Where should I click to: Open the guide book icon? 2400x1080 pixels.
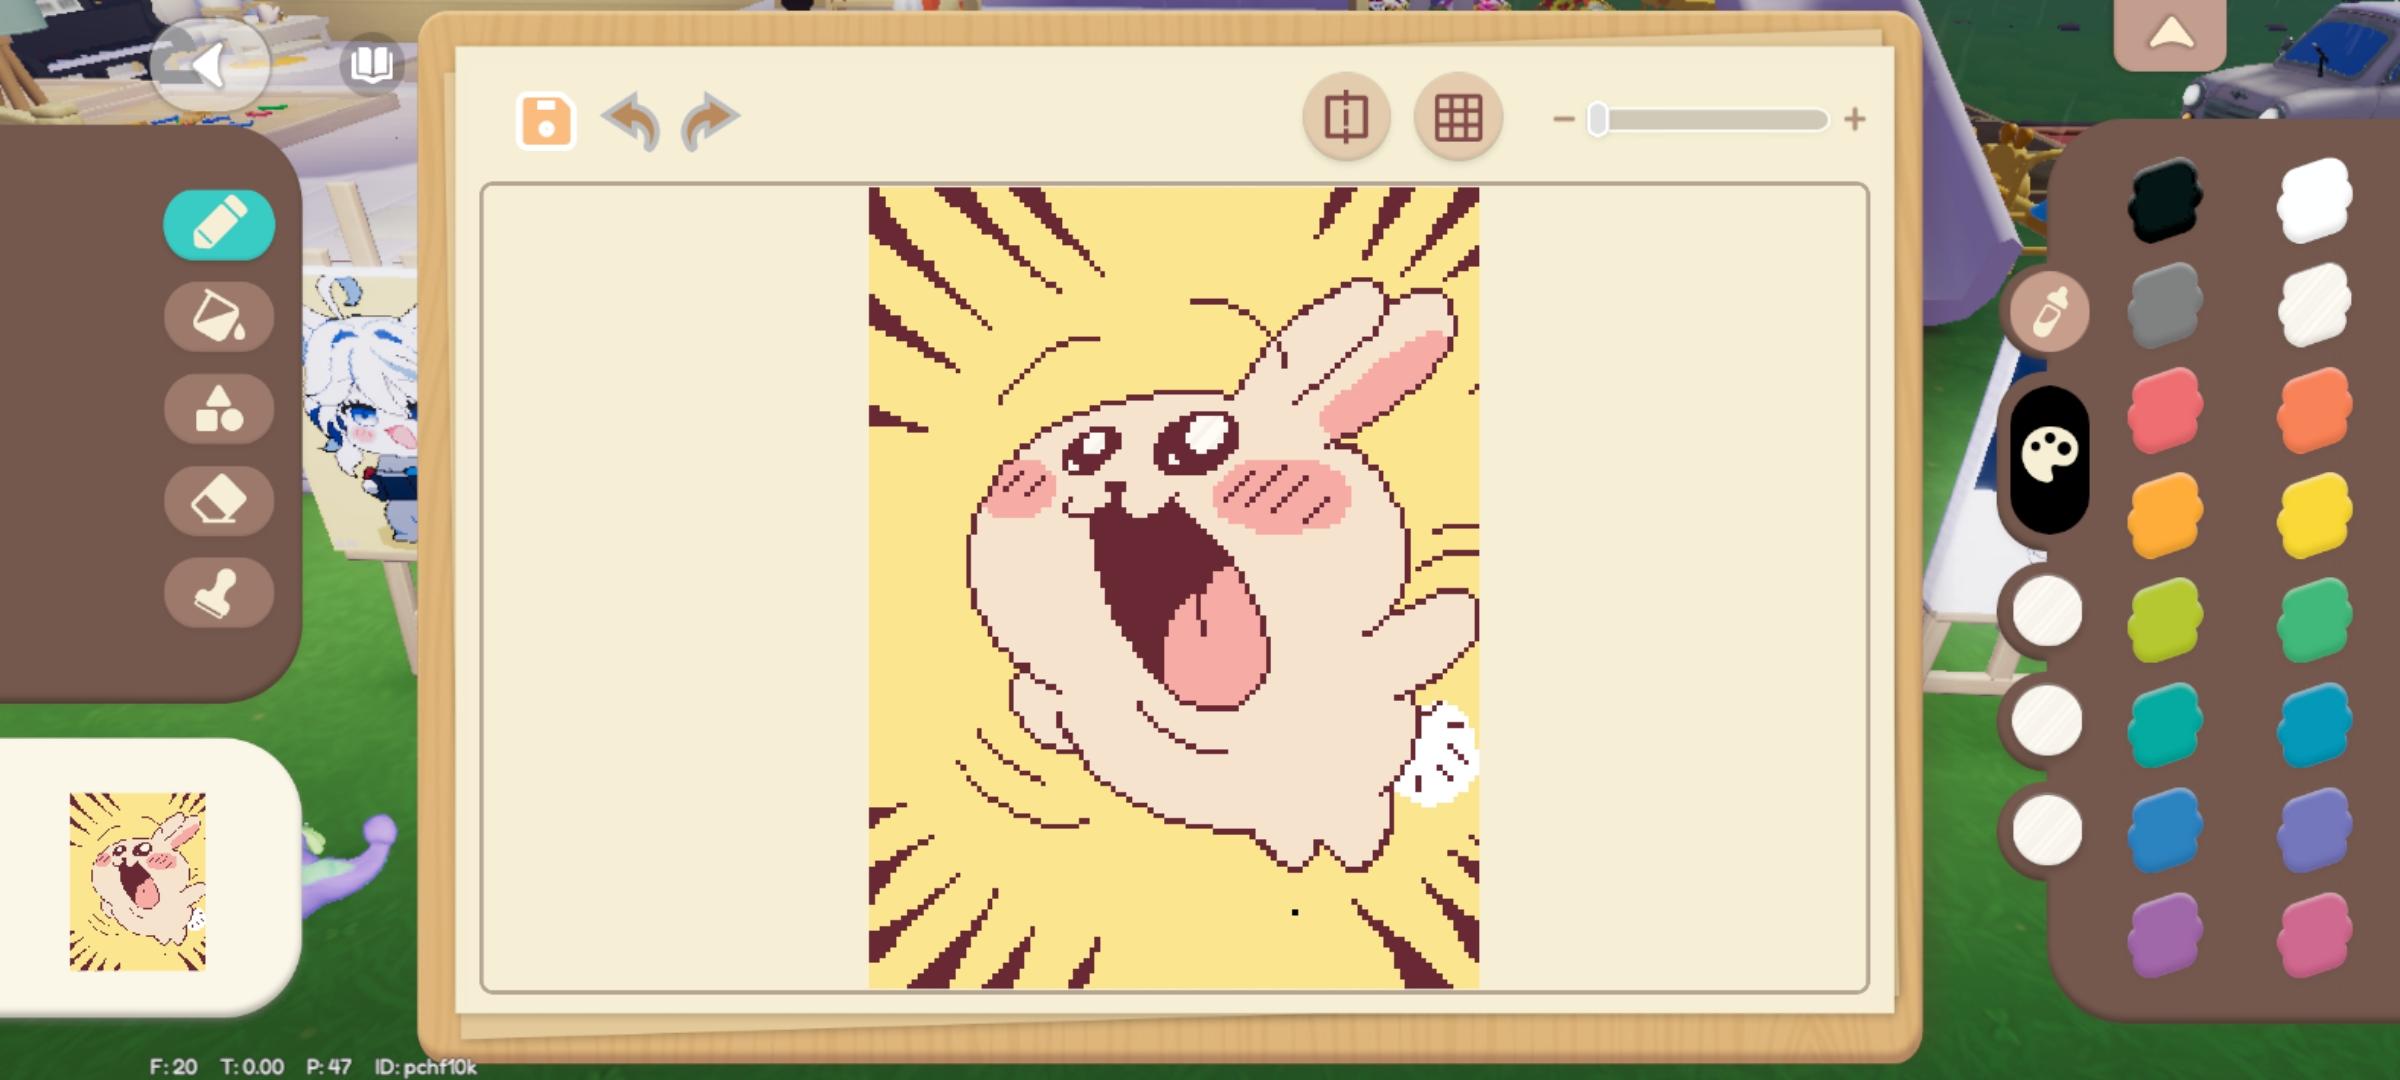coord(371,65)
